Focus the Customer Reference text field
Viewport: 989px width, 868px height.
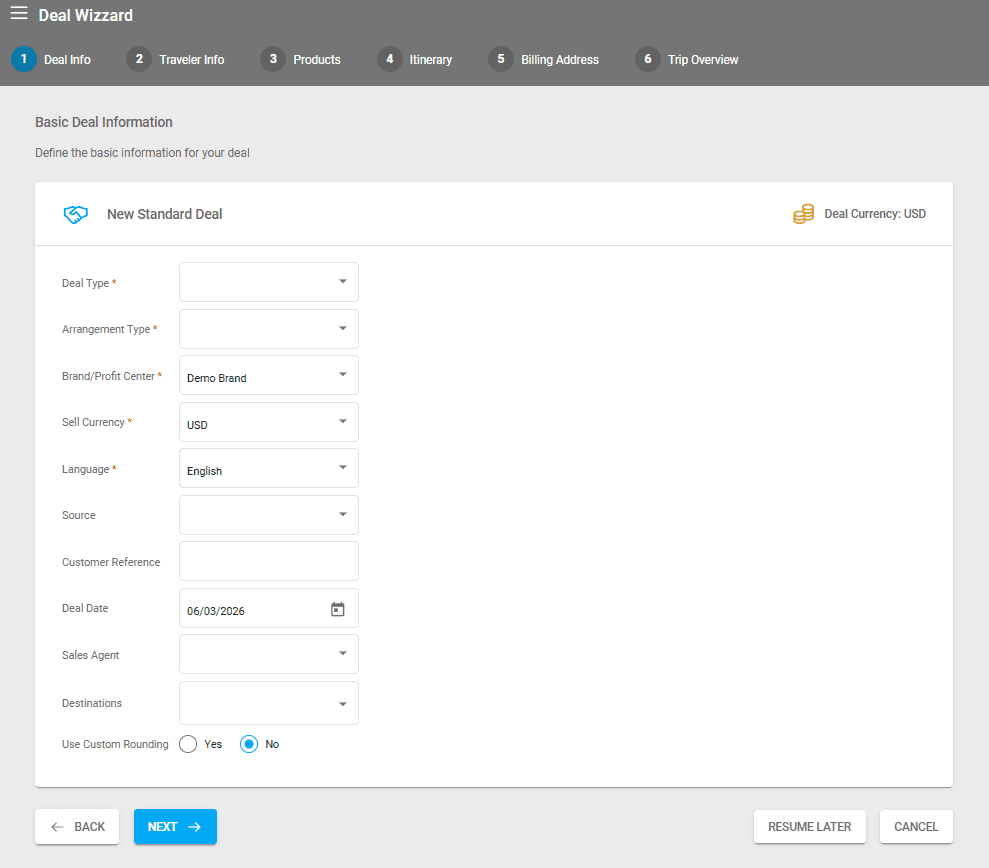point(268,562)
